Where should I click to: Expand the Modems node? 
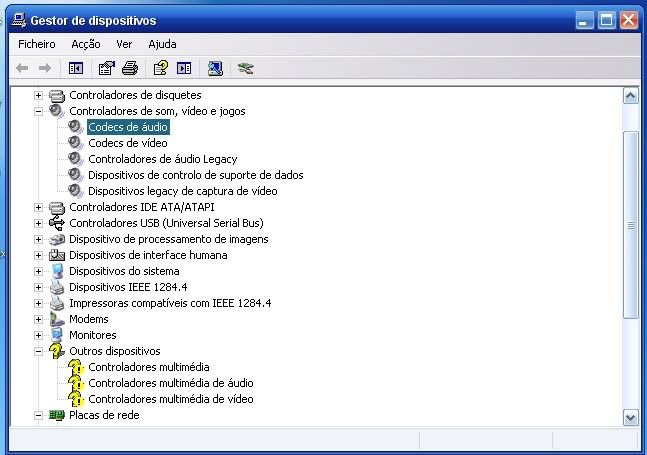[38, 319]
